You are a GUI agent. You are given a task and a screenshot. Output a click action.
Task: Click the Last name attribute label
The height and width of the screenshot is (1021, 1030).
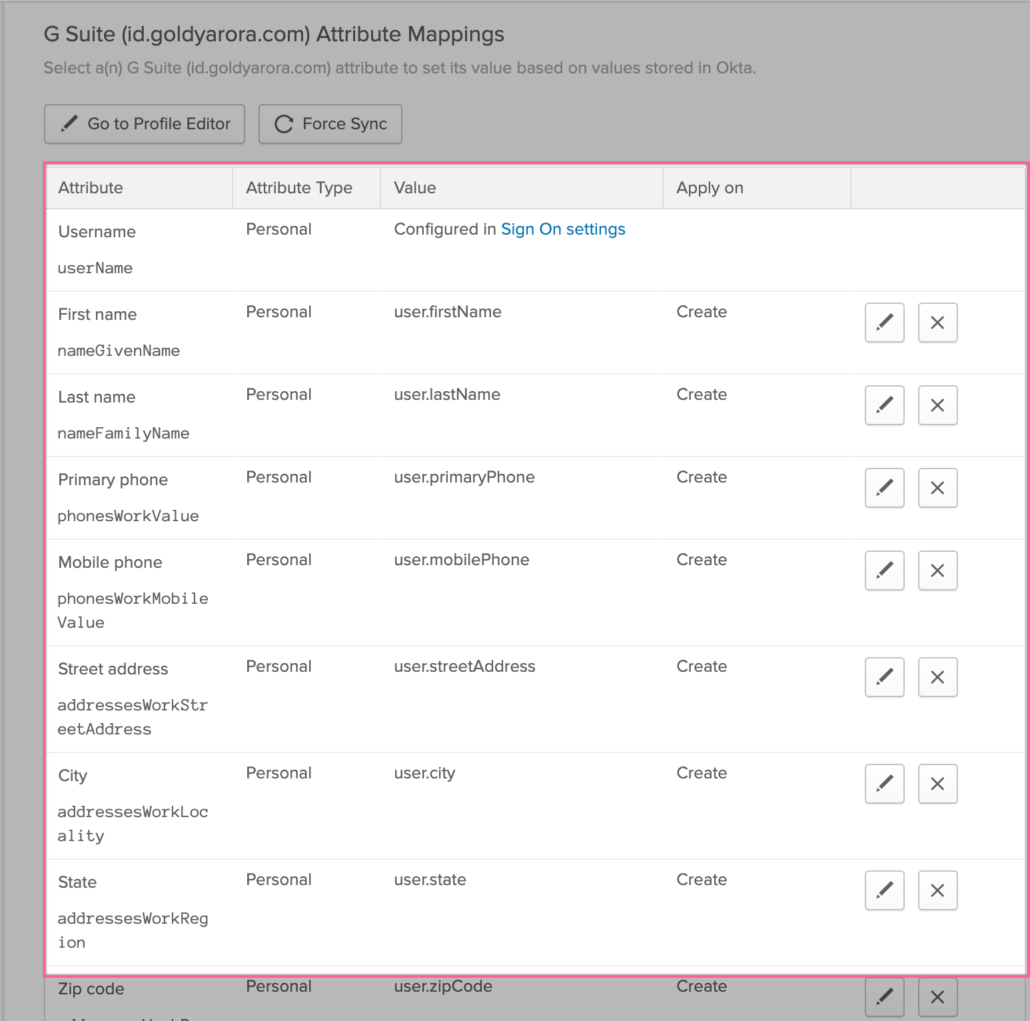coord(97,397)
